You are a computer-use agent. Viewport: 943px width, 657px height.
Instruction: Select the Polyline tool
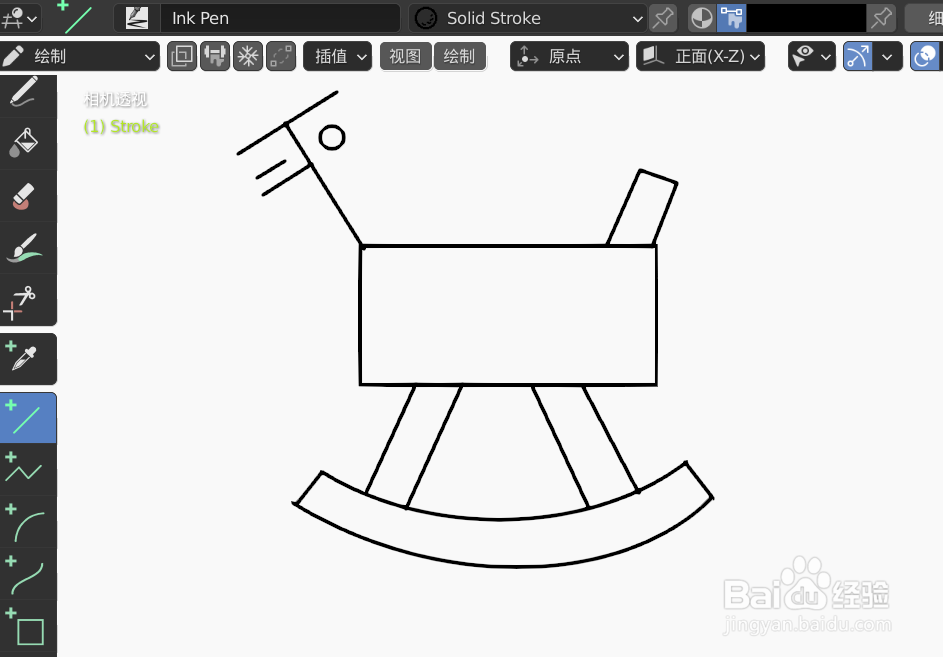point(27,468)
